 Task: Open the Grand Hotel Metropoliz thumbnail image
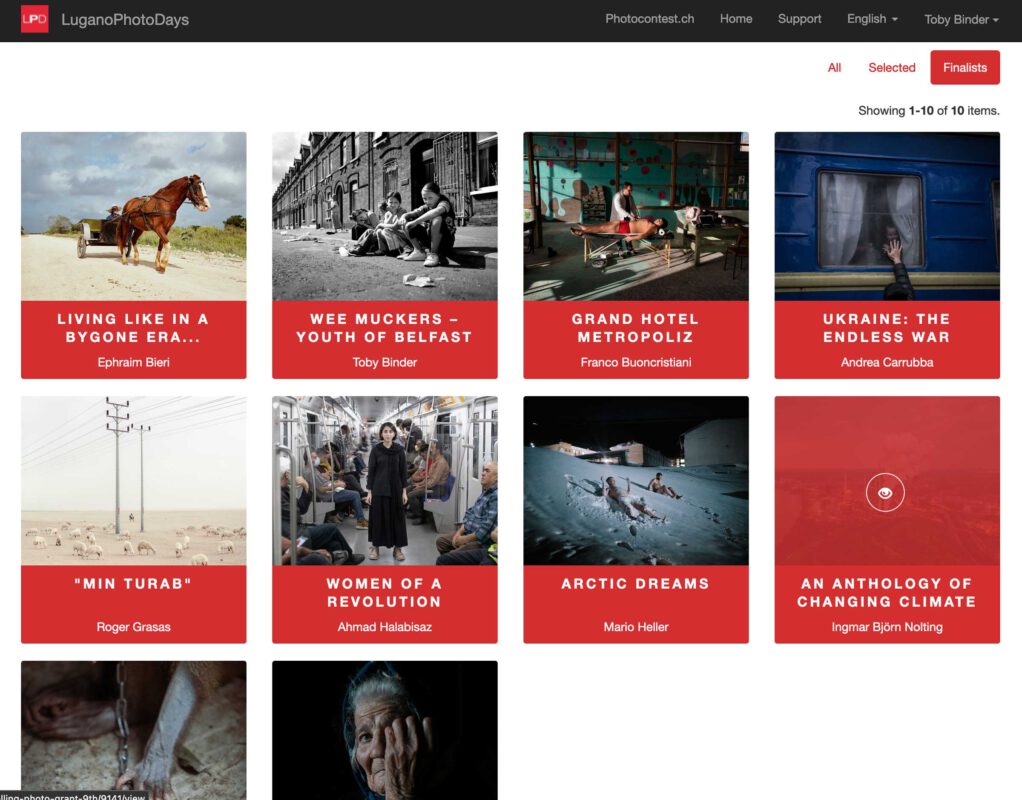click(x=636, y=216)
